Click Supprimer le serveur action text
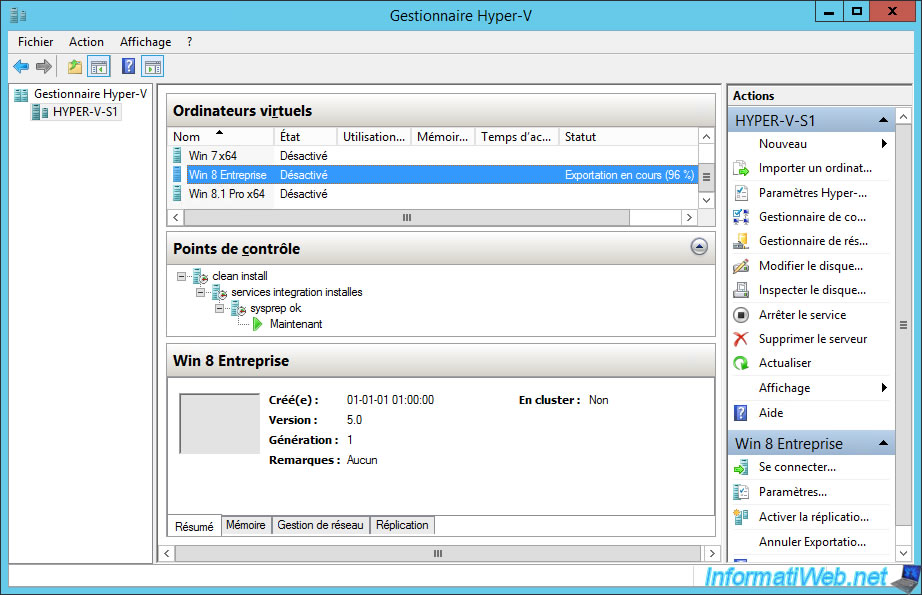 coord(813,339)
